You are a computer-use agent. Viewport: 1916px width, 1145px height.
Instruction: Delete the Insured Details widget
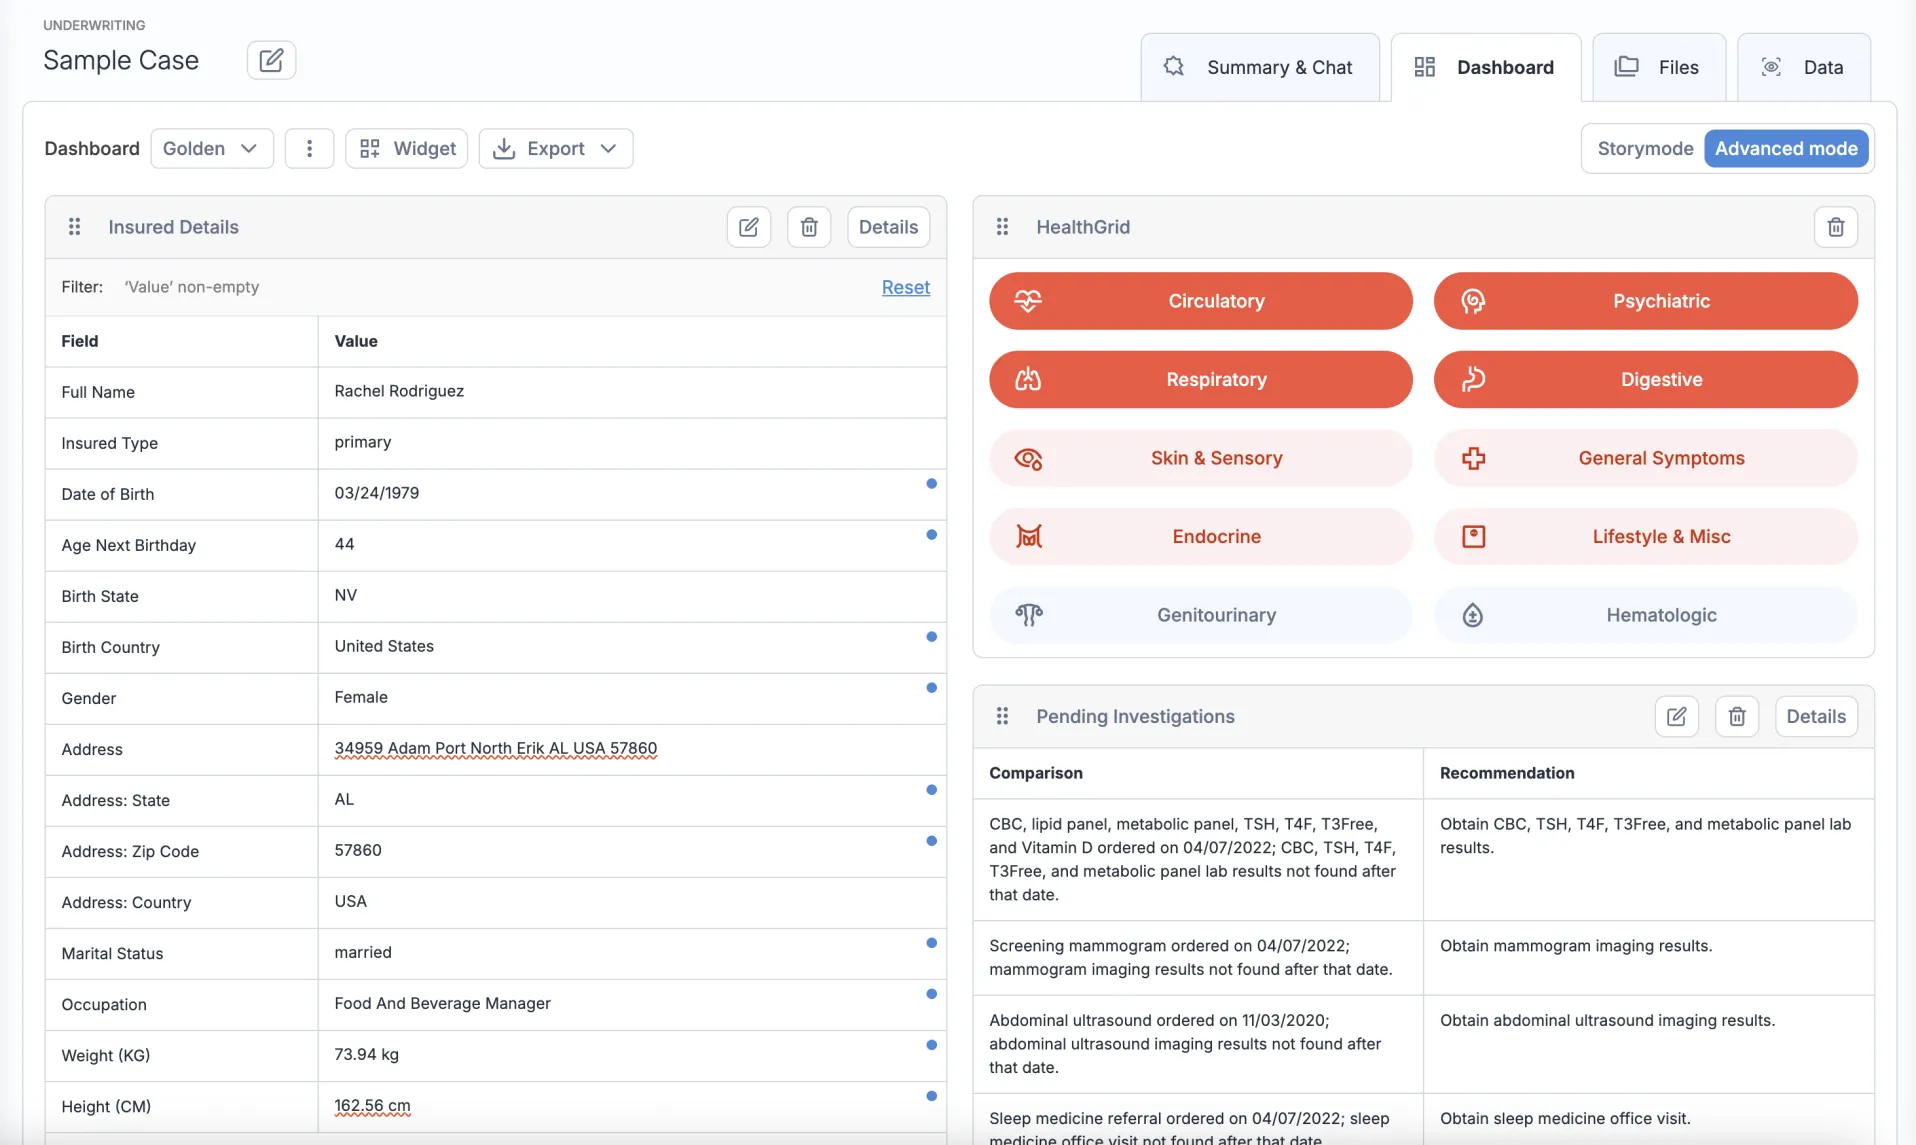(x=809, y=227)
